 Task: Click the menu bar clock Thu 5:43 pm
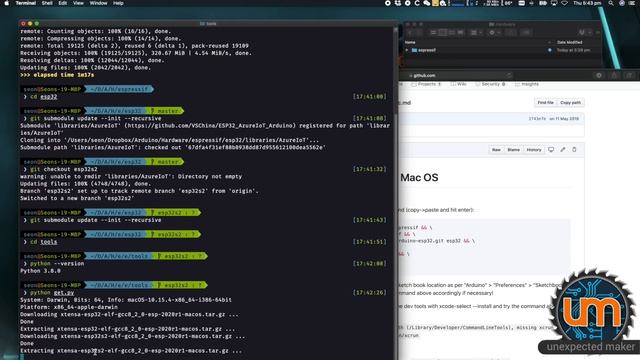point(587,3)
